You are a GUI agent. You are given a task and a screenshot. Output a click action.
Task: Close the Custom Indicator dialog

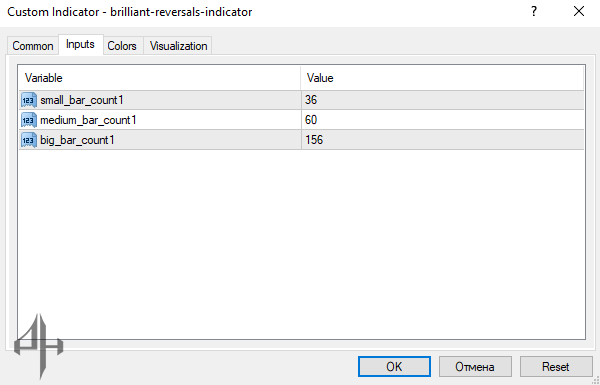579,12
